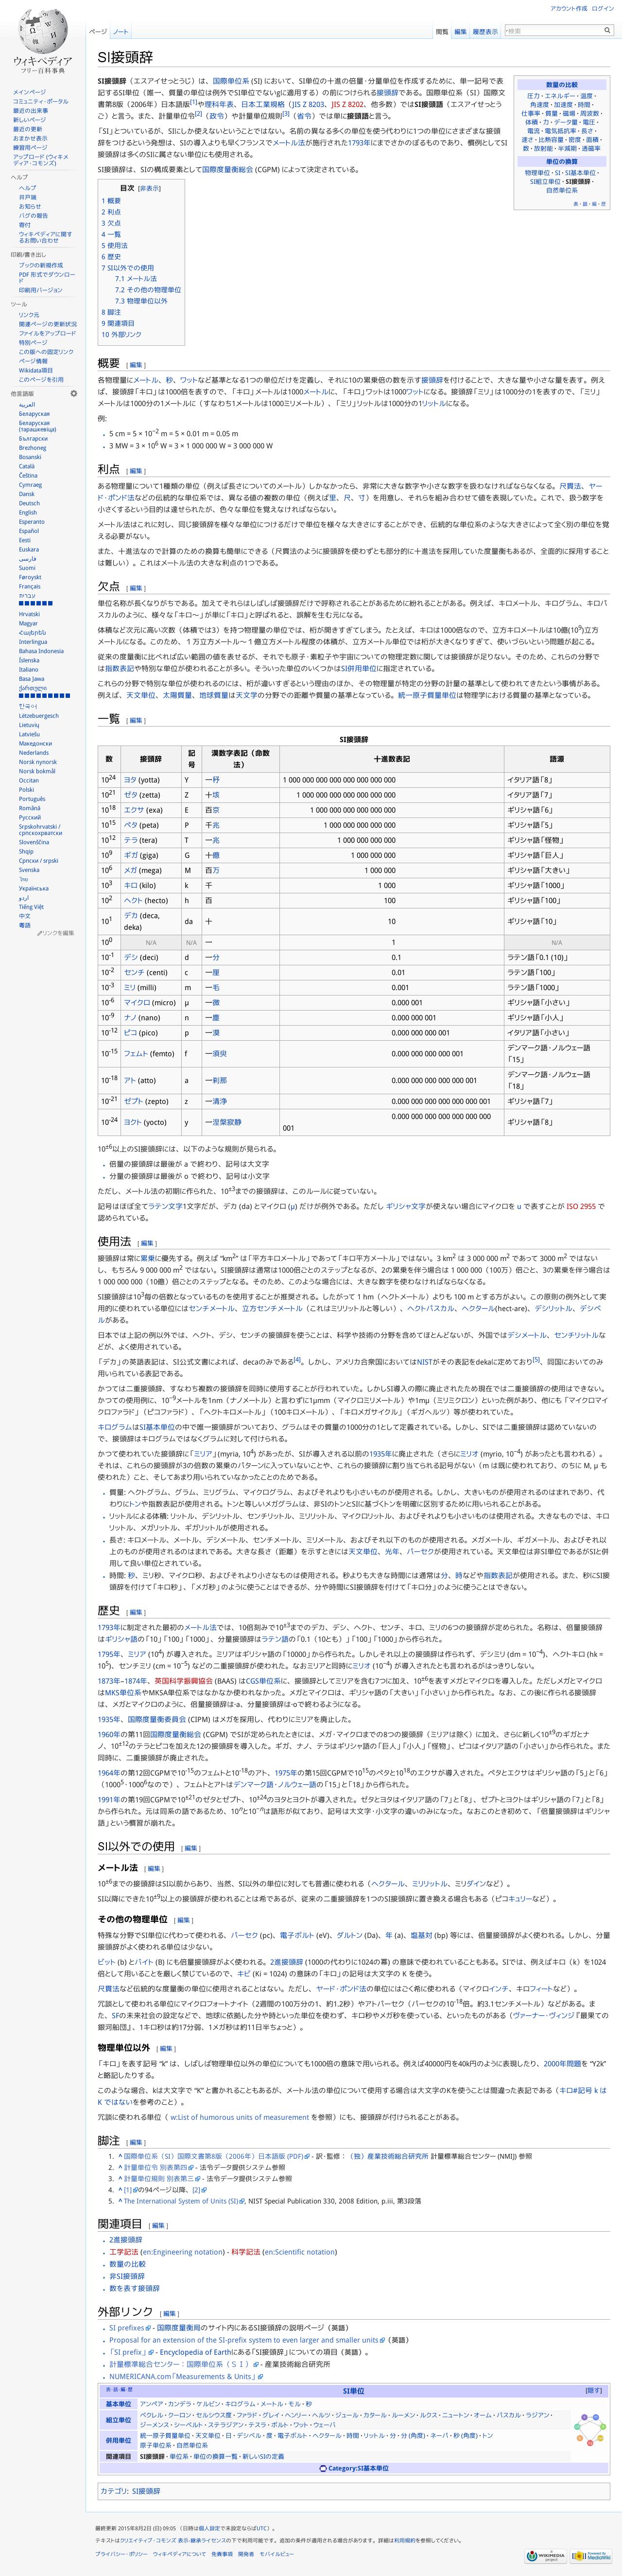This screenshot has width=622, height=2576.
Task: Jump to contents entry 10 外部リンク
Action: [x=121, y=334]
